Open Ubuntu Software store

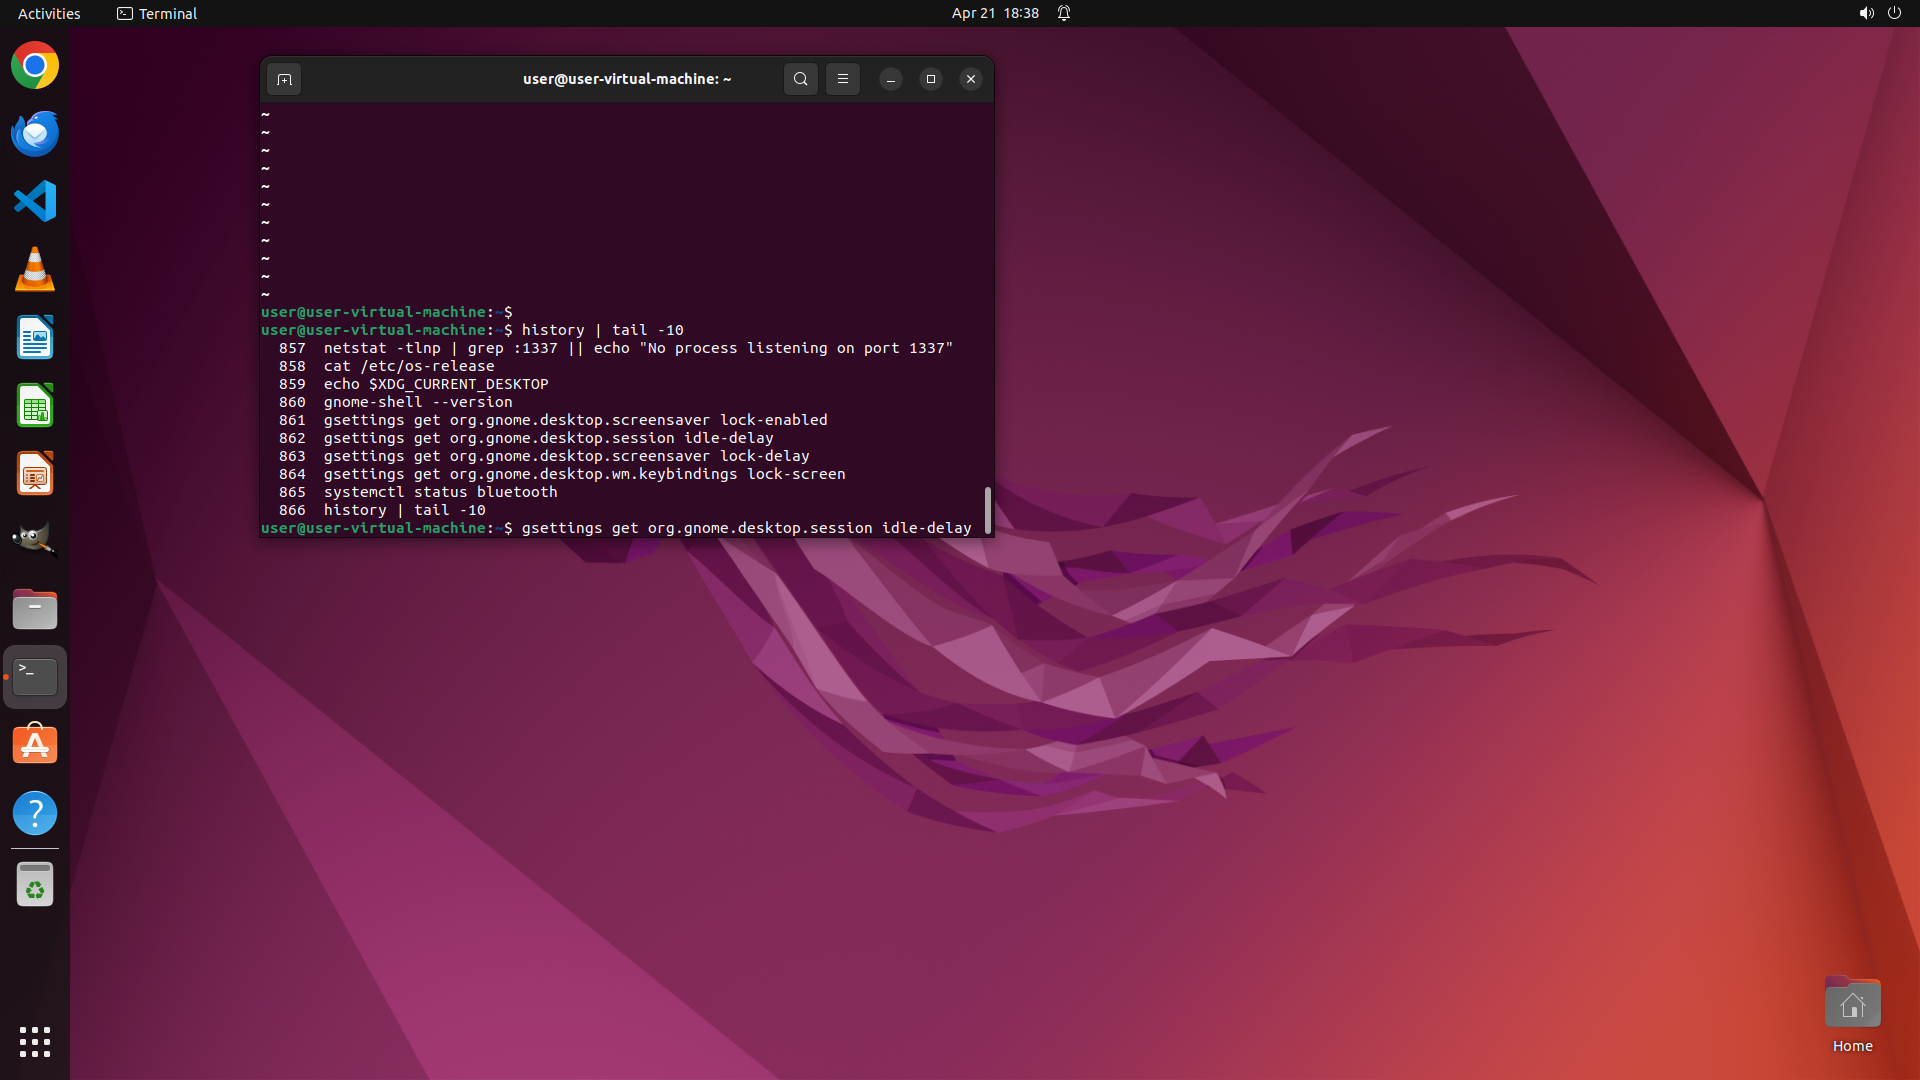click(x=35, y=745)
